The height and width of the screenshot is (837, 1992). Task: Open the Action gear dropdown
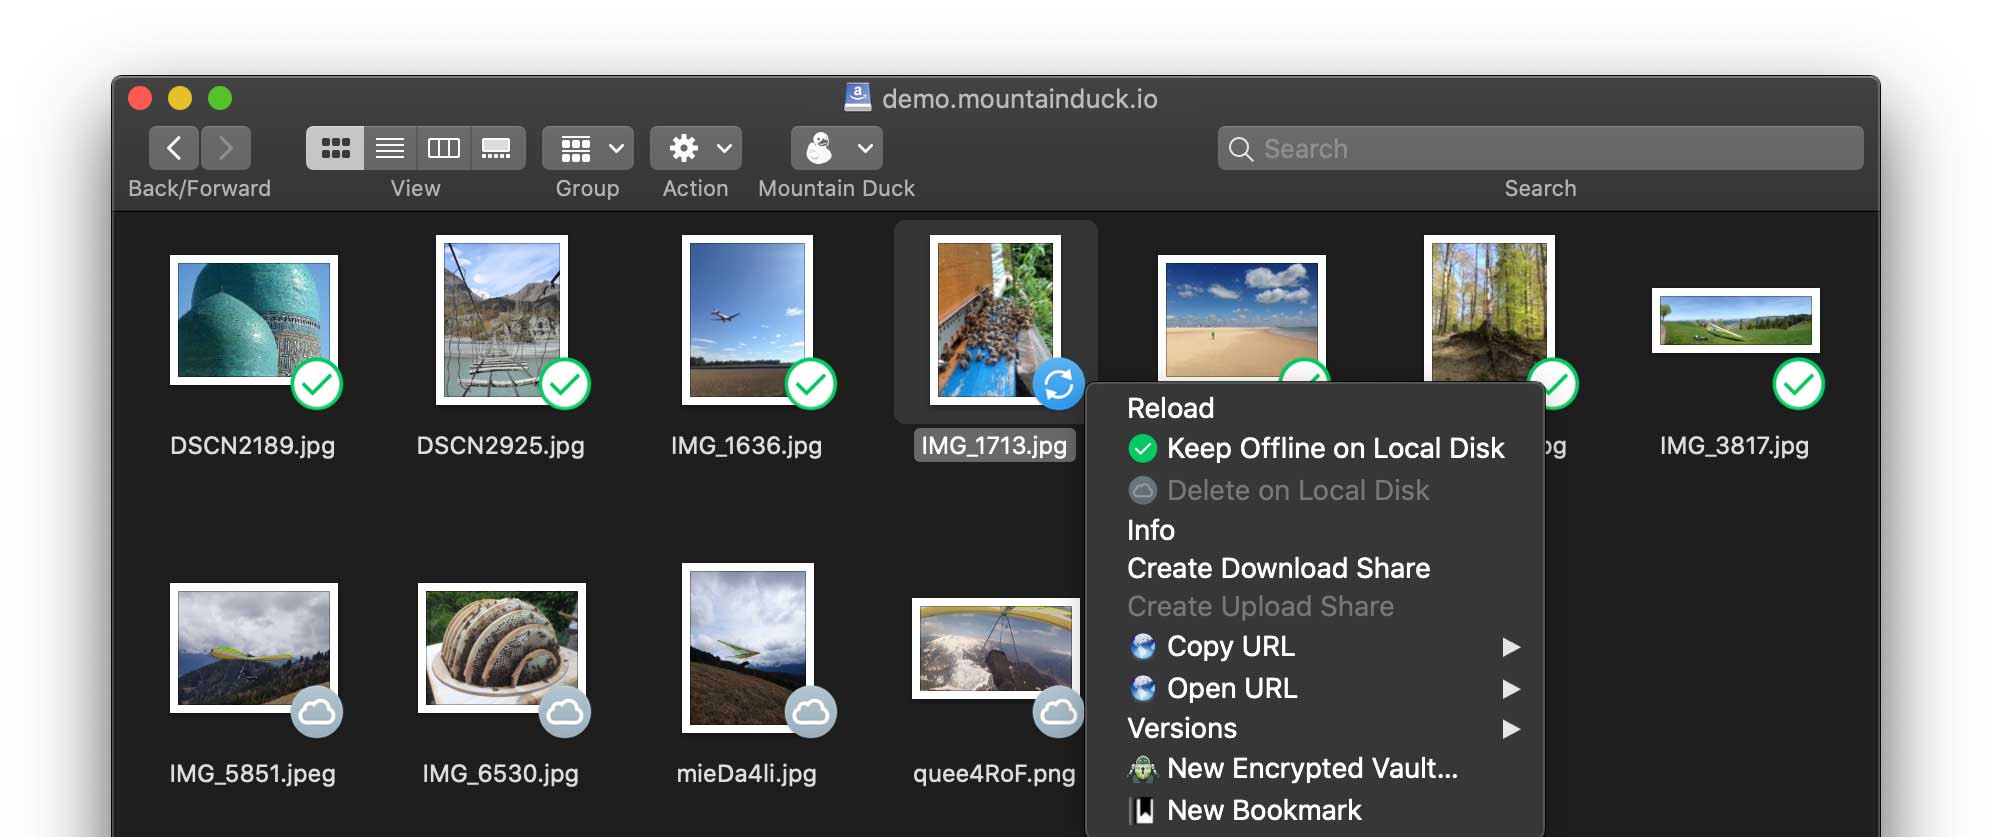tap(695, 149)
